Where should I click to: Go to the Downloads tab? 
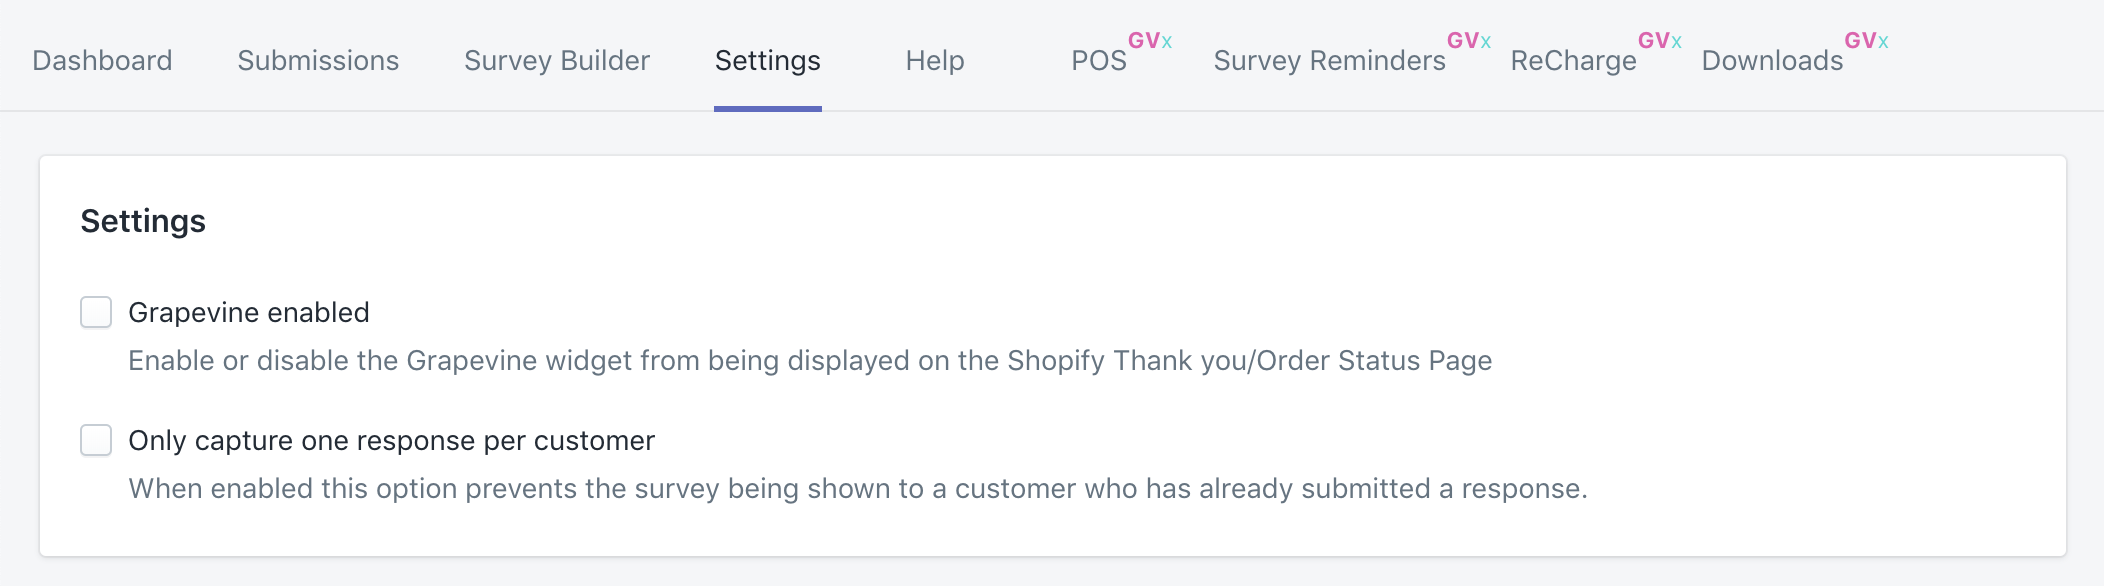(1772, 61)
